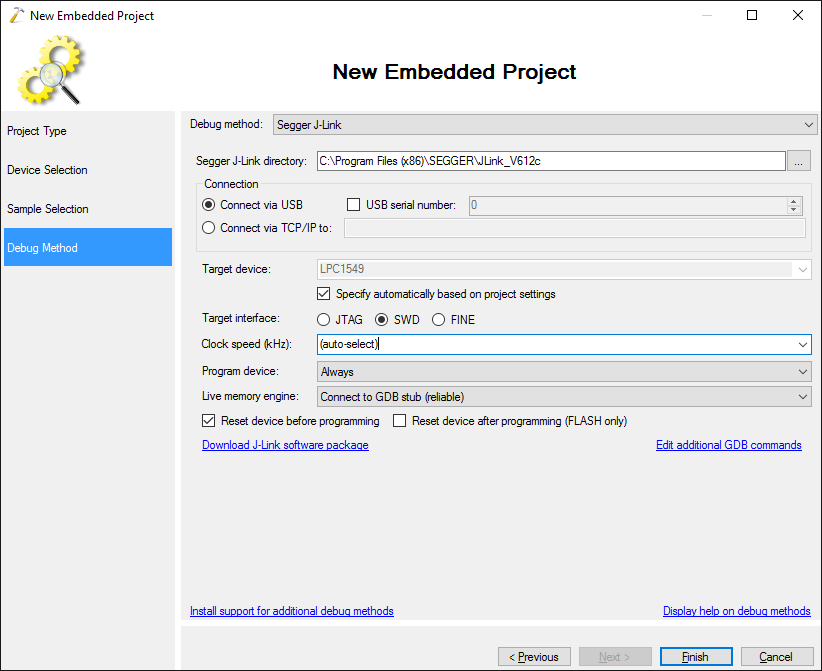The width and height of the screenshot is (822, 671).
Task: Open the Program device dropdown
Action: click(x=564, y=372)
